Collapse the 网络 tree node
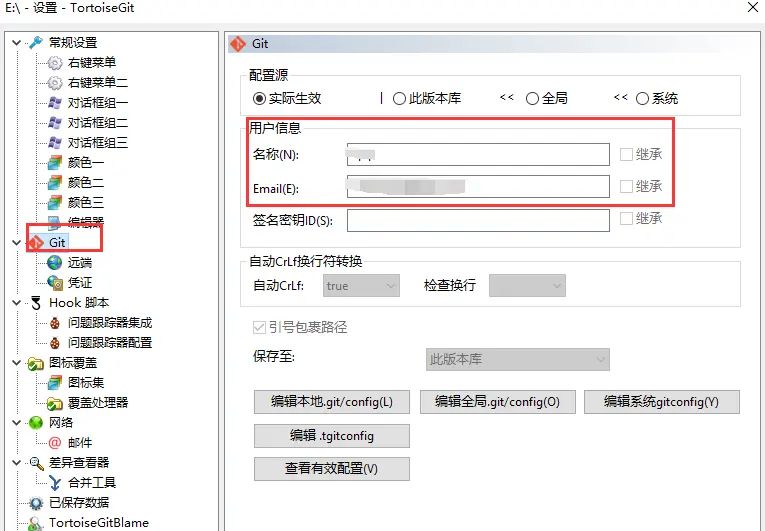 point(17,423)
